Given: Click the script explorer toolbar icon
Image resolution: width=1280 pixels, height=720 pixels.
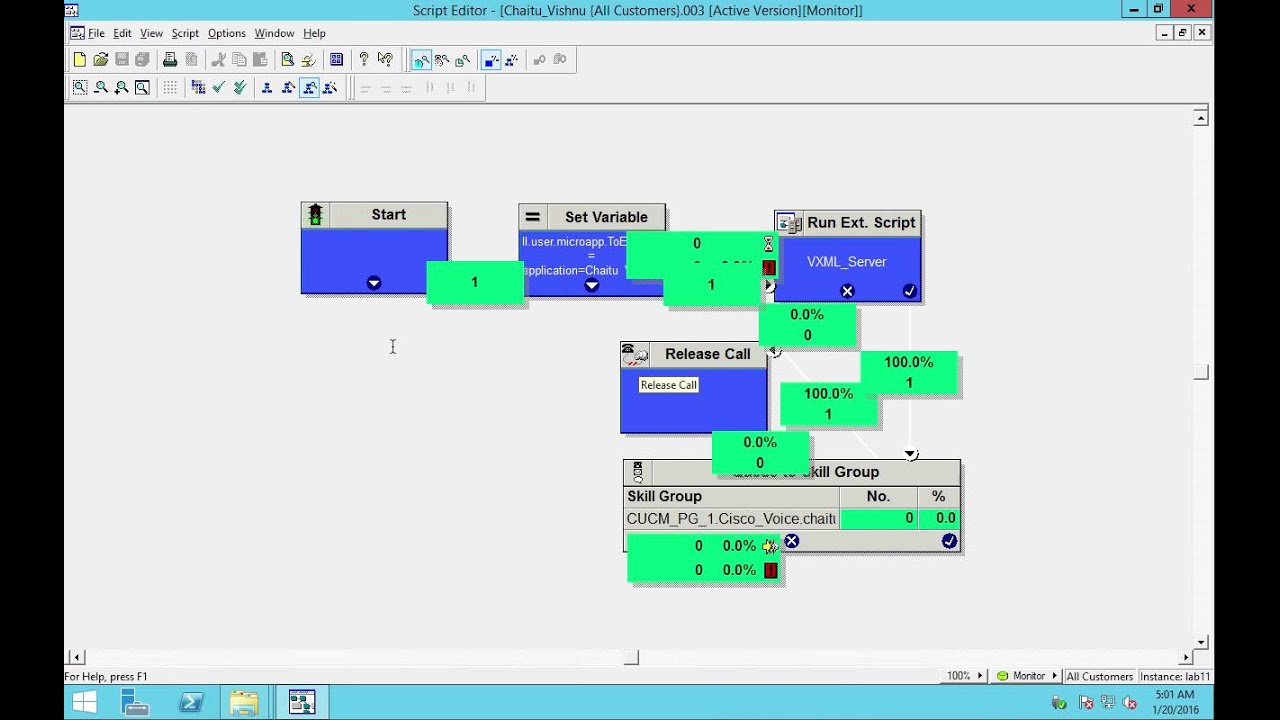Looking at the screenshot, I should pos(336,60).
